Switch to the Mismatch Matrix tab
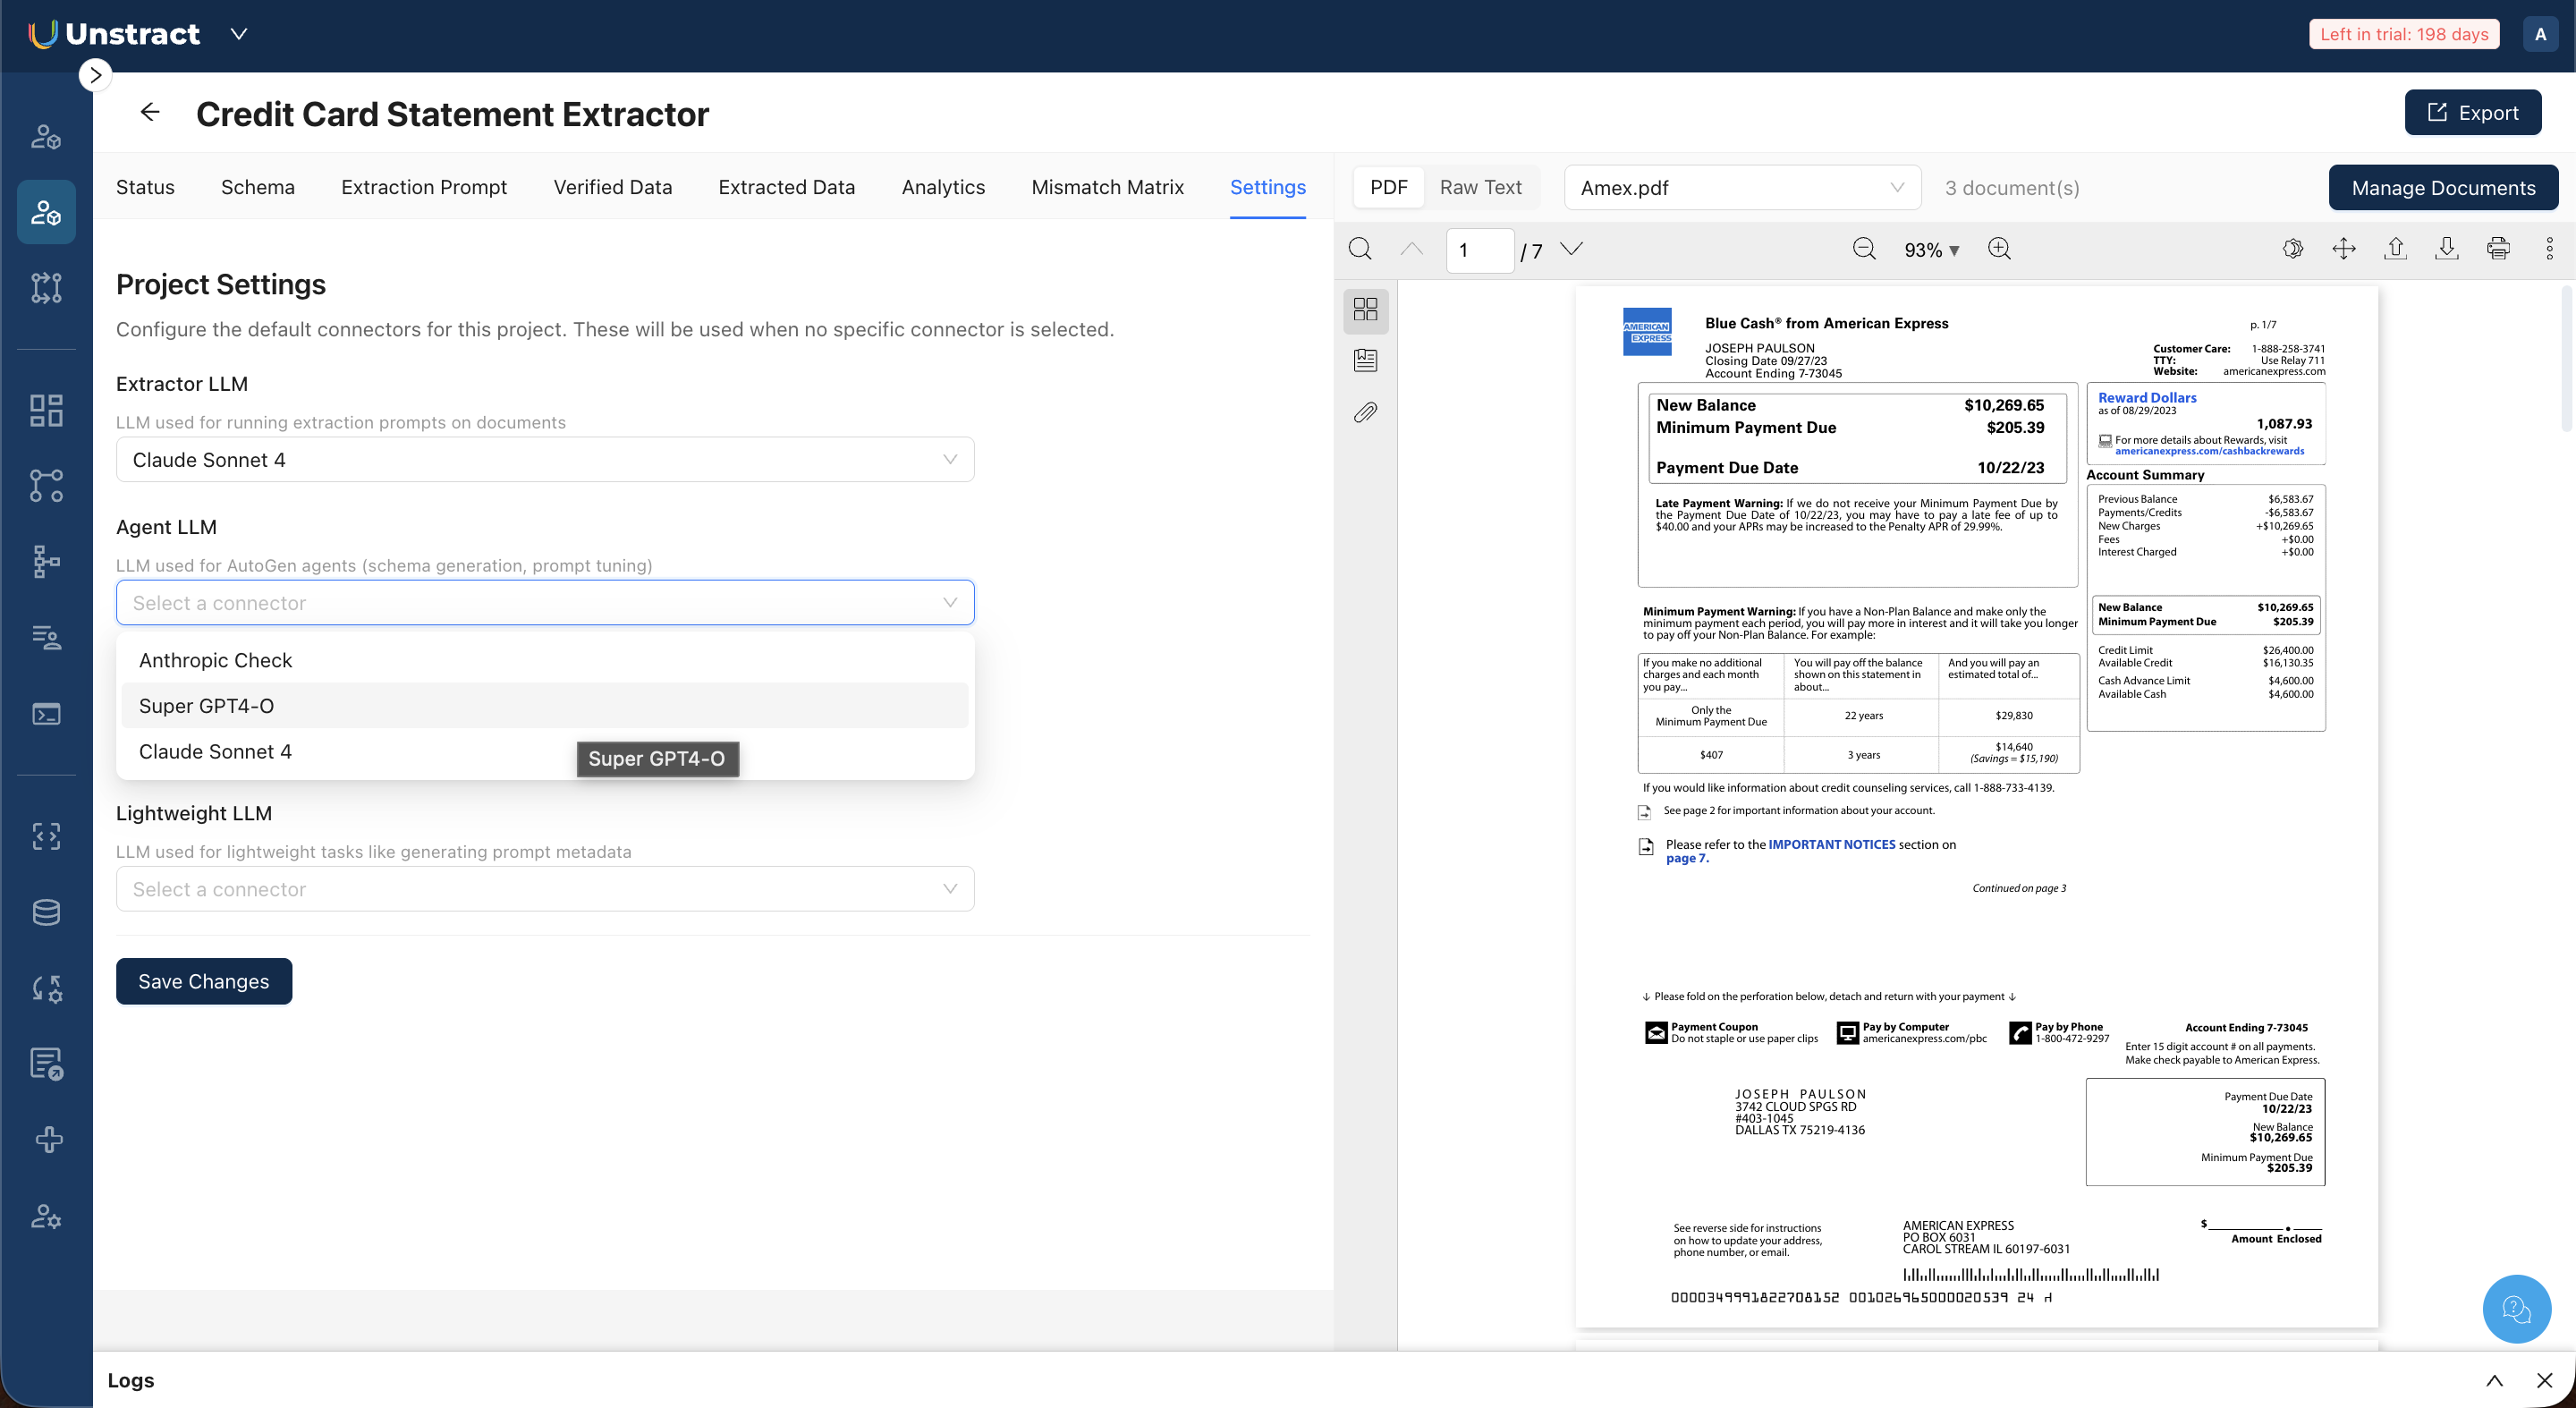 point(1107,188)
